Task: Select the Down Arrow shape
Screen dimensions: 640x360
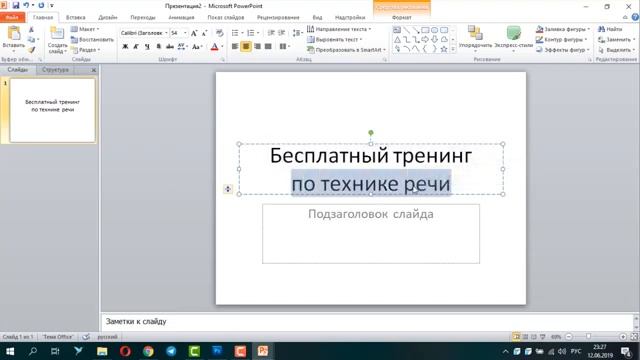Action: [434, 39]
